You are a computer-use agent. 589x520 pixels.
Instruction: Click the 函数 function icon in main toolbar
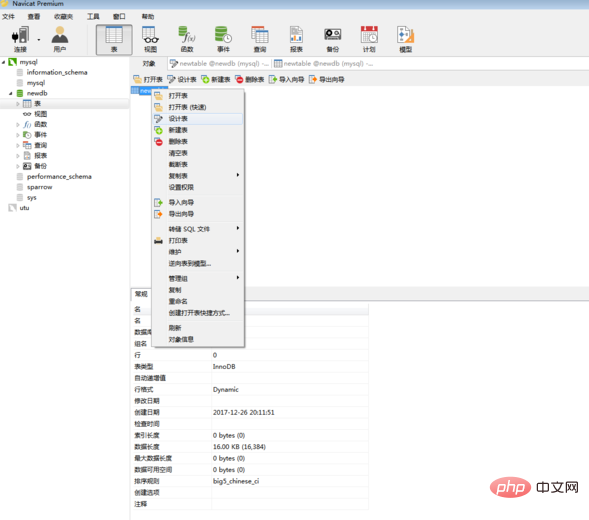tap(187, 39)
